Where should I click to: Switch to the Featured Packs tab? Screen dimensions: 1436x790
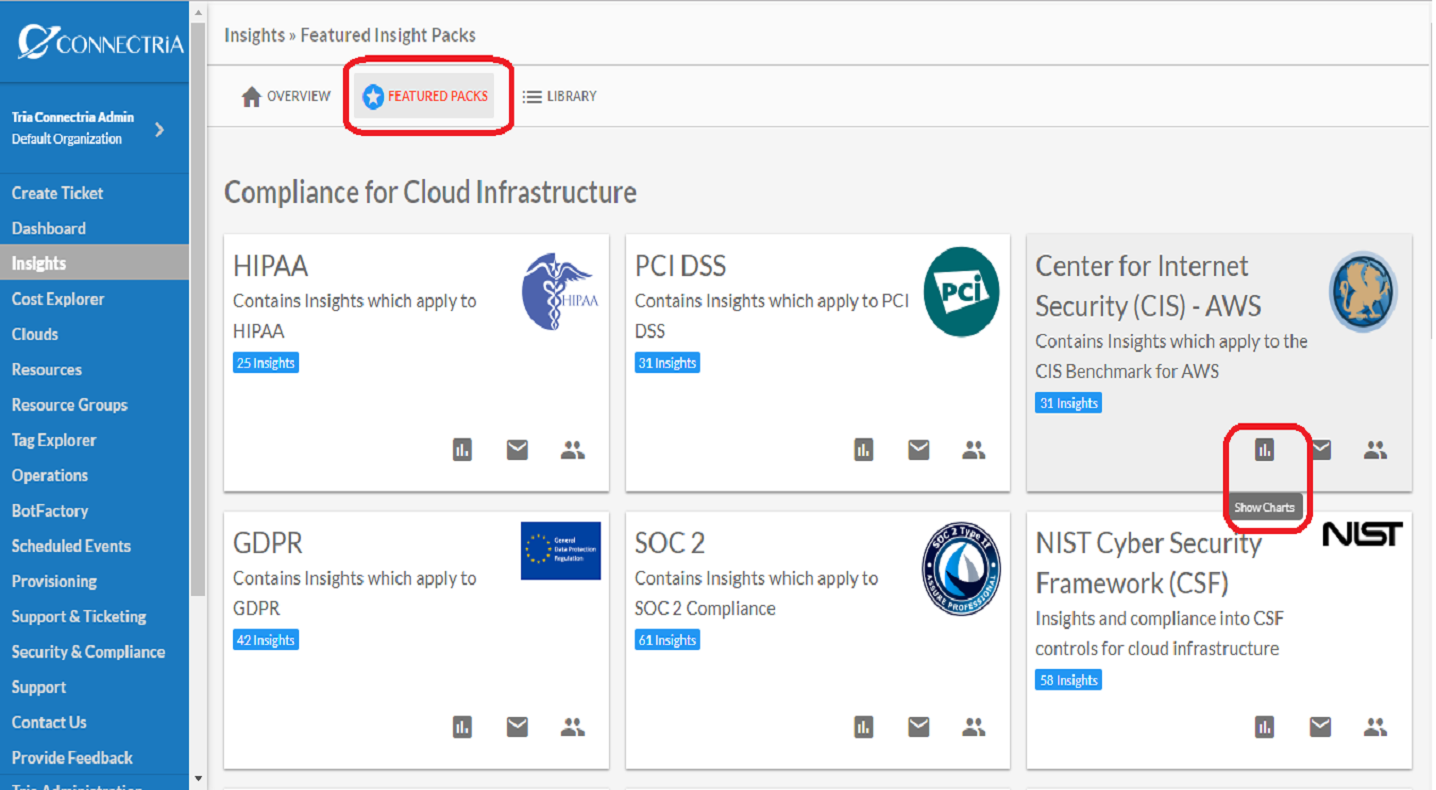(x=424, y=96)
